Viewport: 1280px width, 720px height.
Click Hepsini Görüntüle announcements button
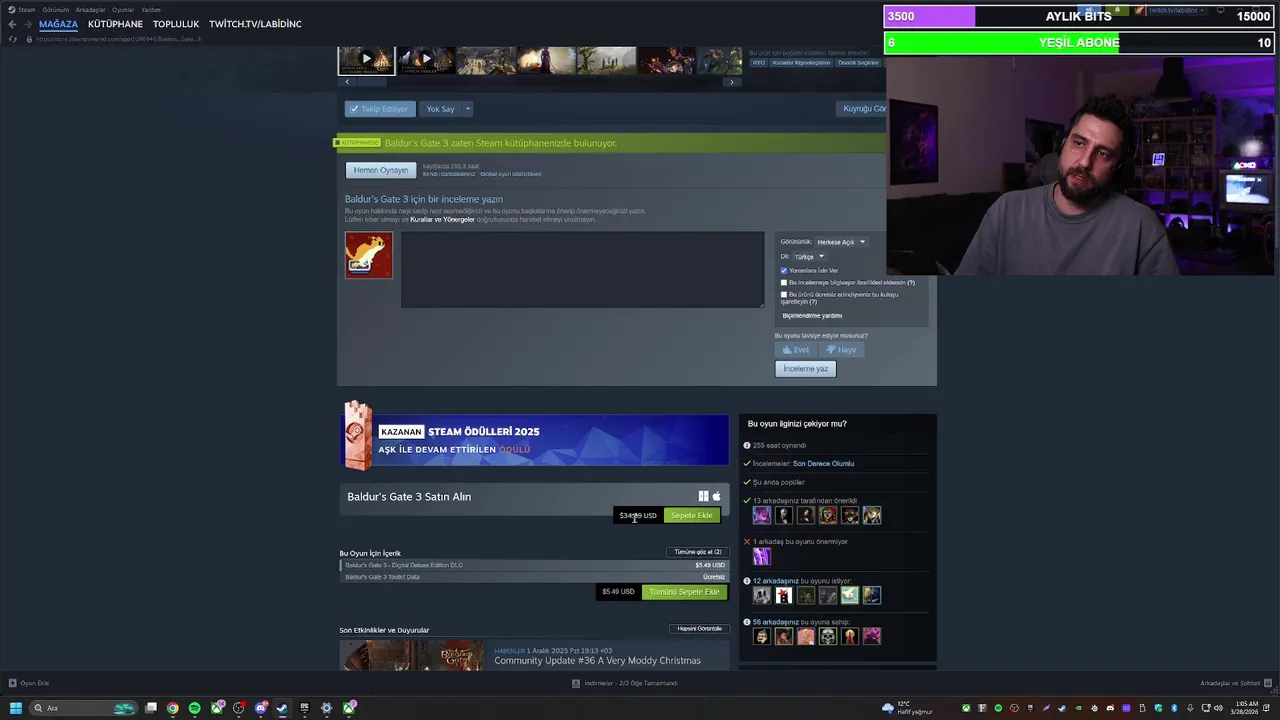coord(699,629)
